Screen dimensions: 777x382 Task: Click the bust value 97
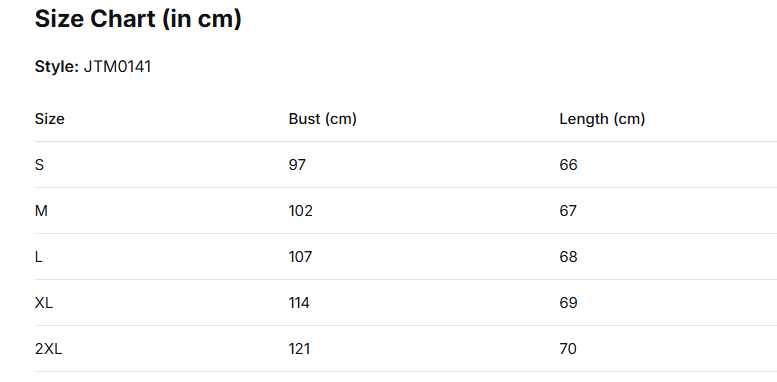pos(297,164)
